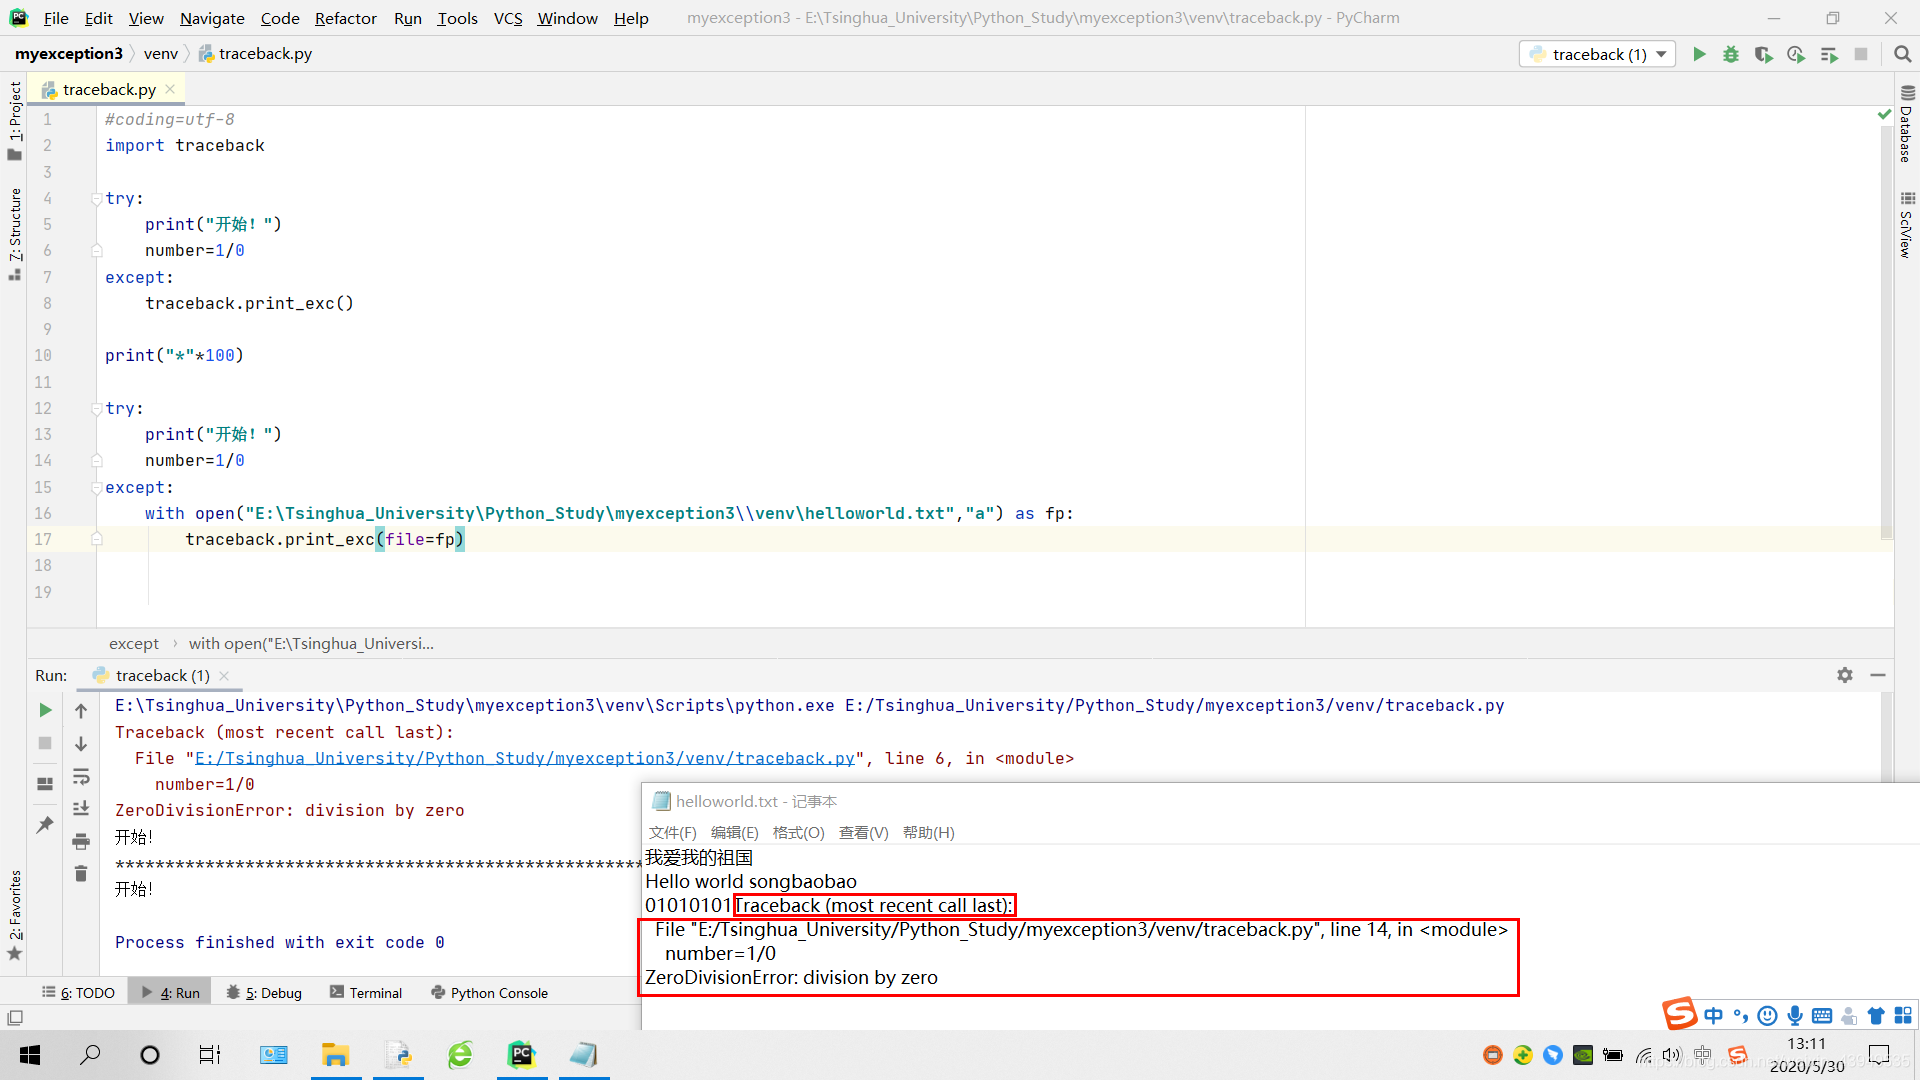Open Run panel settings gear

(1845, 675)
